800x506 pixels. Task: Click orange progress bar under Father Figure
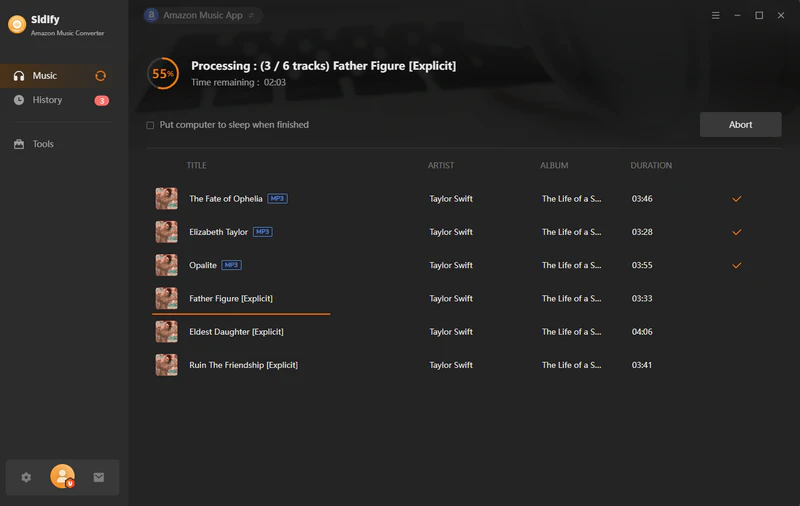(241, 314)
